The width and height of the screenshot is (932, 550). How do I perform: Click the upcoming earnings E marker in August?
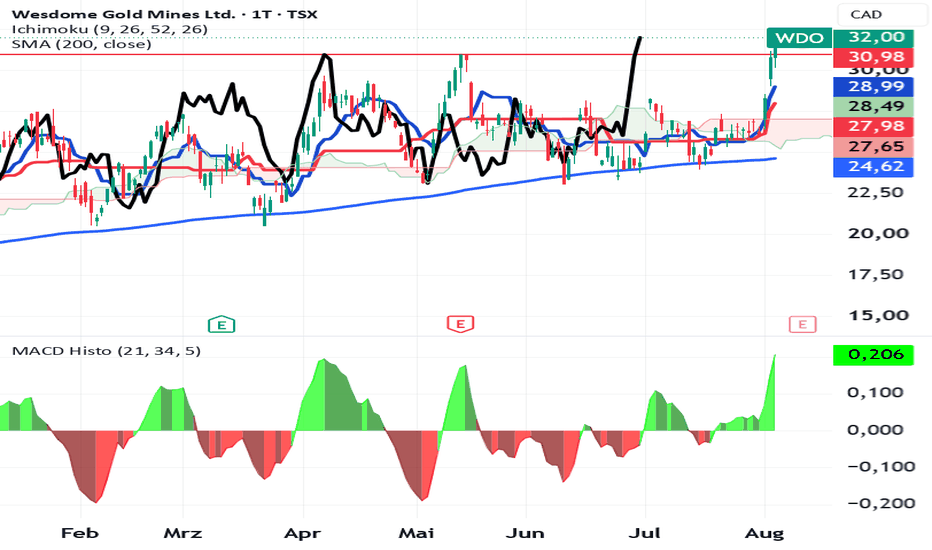point(802,324)
